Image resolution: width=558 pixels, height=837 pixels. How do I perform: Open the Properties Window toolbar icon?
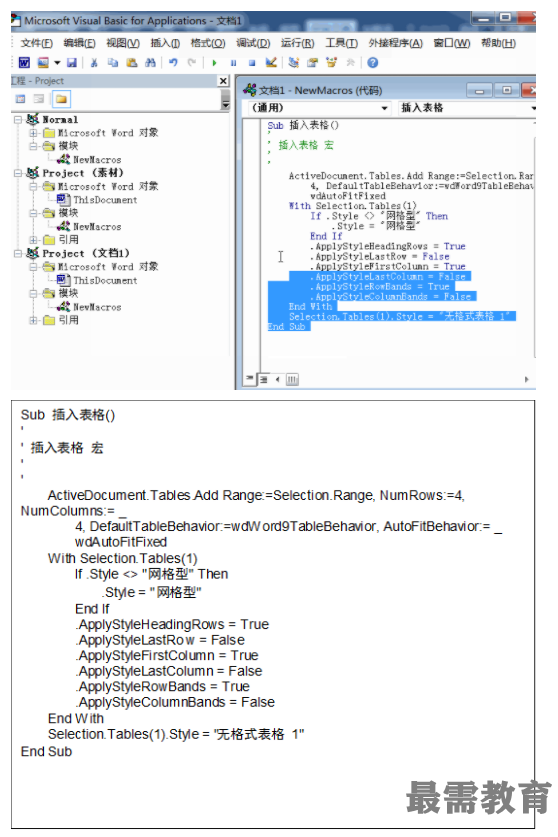coord(312,62)
